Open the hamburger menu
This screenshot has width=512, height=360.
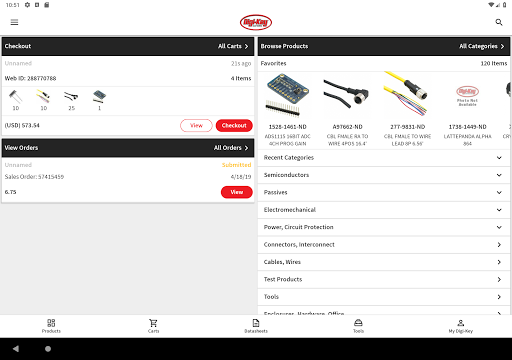[x=14, y=22]
